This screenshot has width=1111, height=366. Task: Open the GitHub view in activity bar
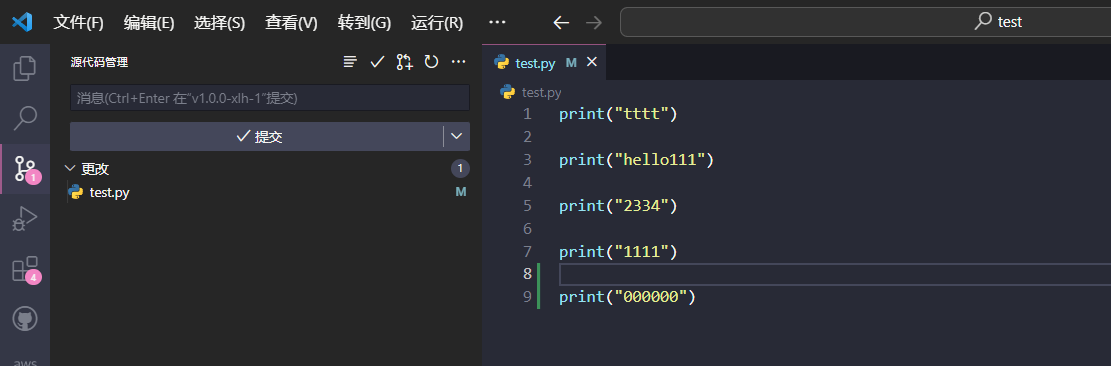point(25,319)
